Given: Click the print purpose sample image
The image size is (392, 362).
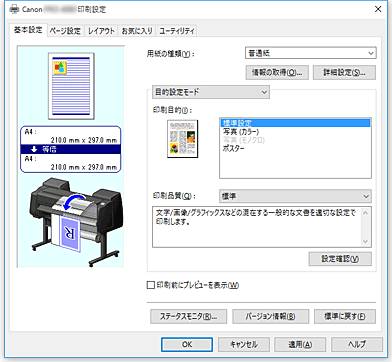Looking at the screenshot, I should (182, 139).
